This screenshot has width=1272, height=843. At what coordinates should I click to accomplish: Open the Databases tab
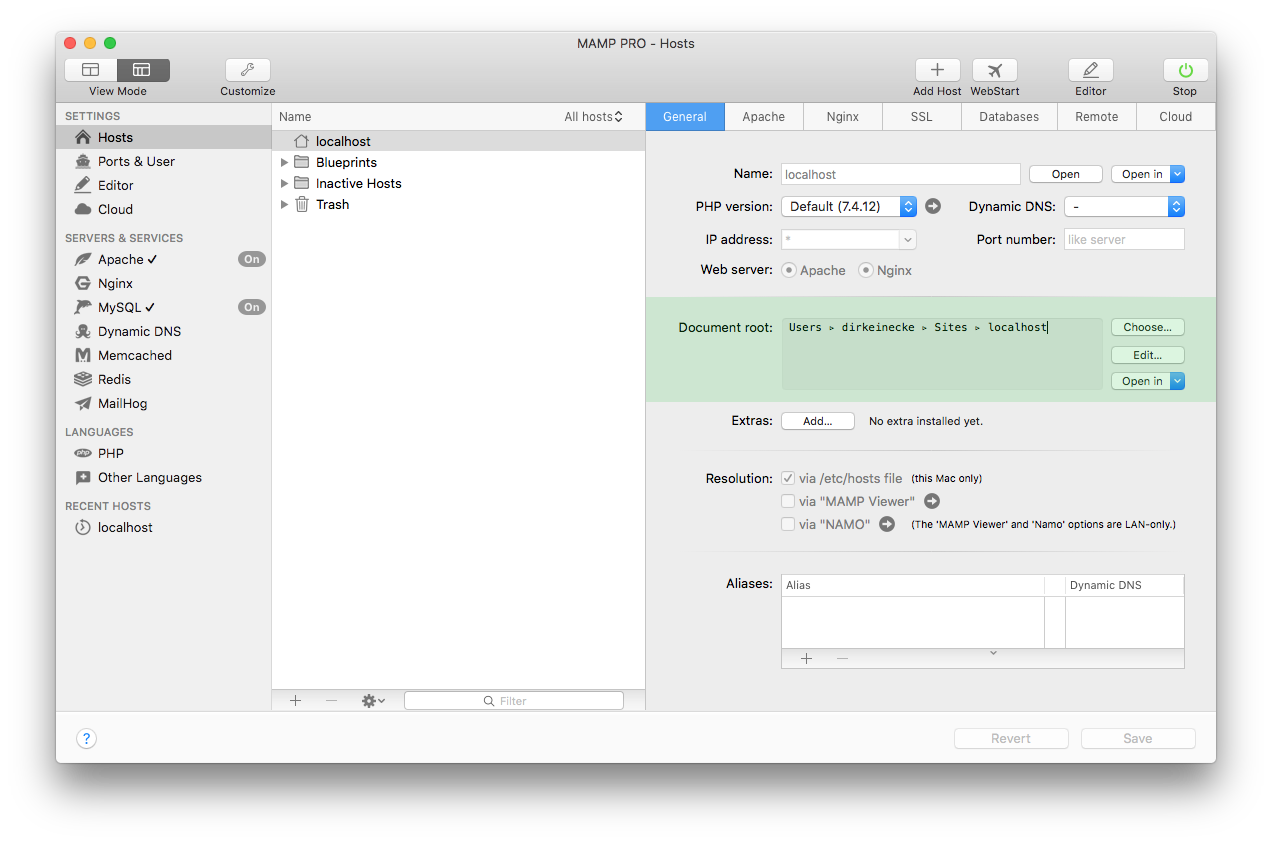click(x=1008, y=116)
